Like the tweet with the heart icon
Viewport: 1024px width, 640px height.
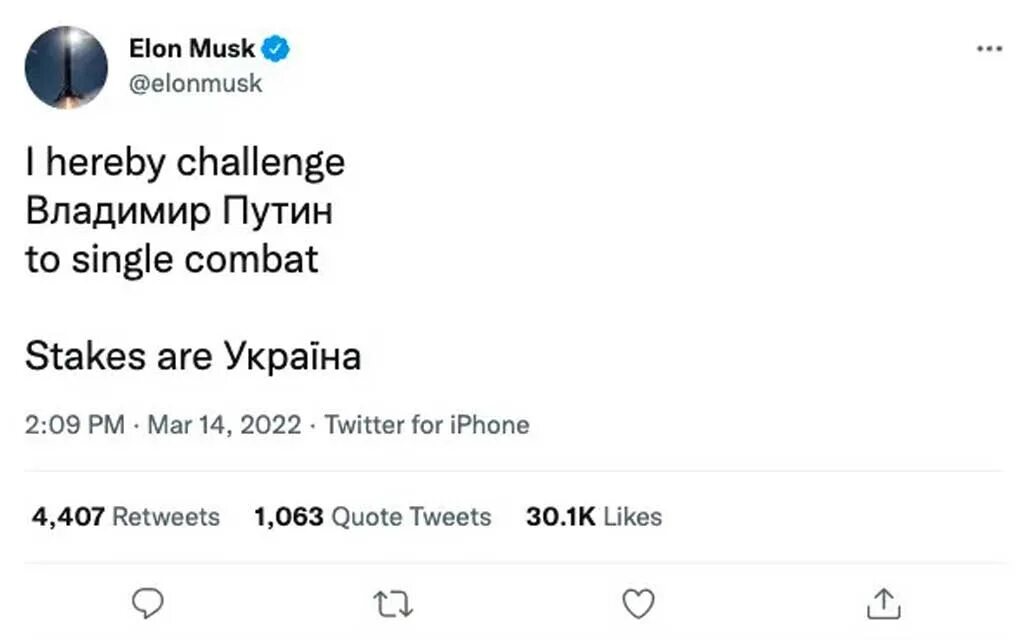(638, 604)
